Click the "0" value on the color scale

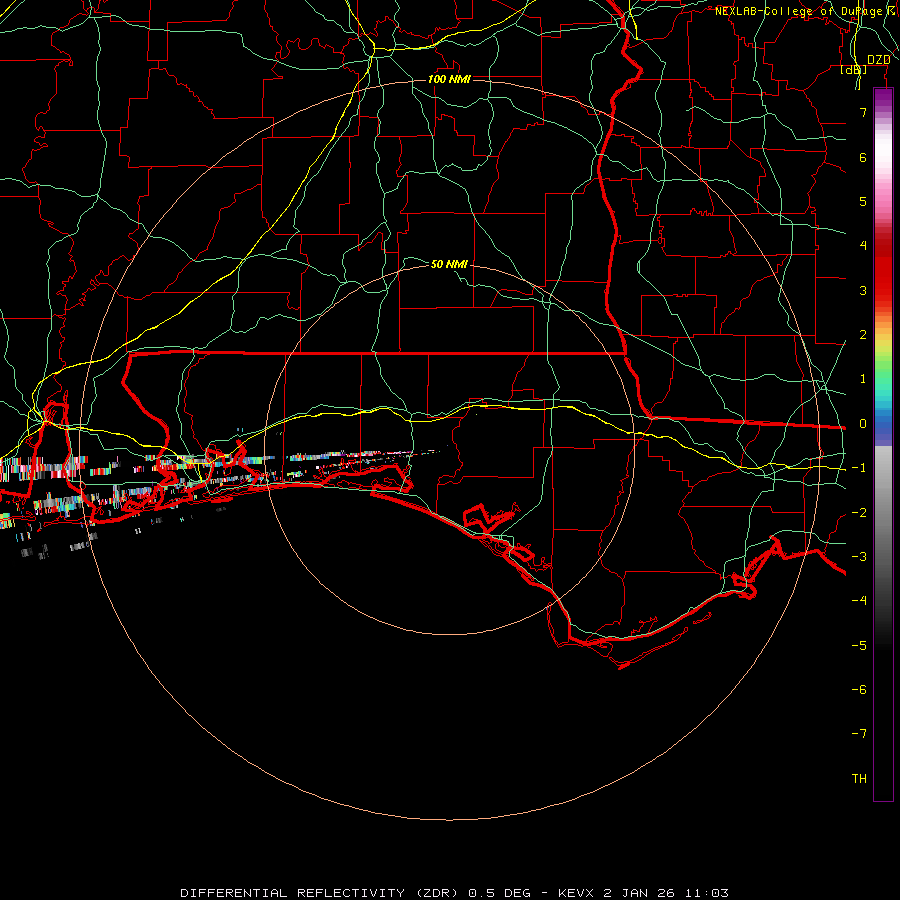863,424
